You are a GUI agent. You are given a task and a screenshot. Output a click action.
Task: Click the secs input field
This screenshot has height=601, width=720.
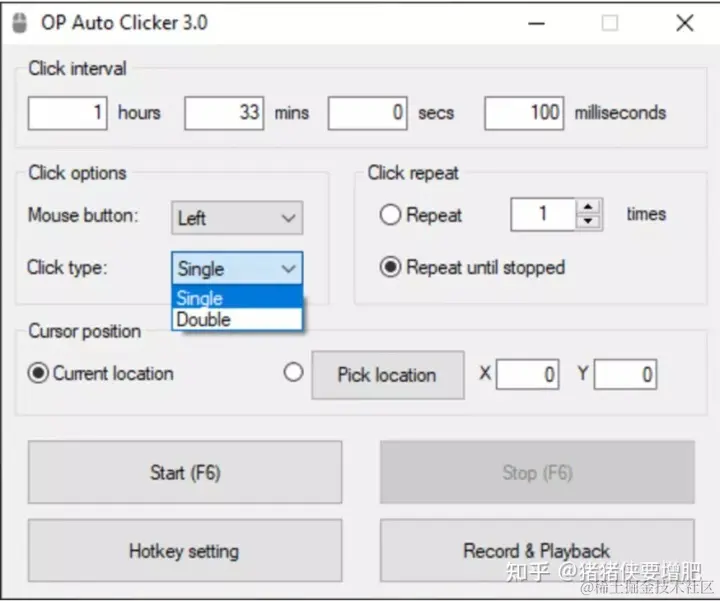point(367,113)
